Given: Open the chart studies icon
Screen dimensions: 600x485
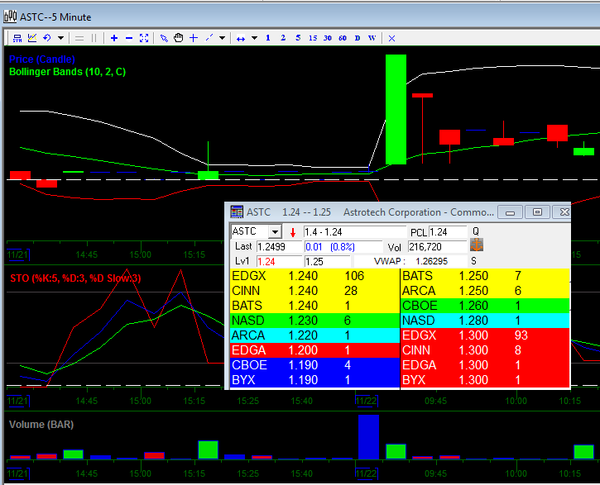Looking at the screenshot, I should pyautogui.click(x=32, y=38).
